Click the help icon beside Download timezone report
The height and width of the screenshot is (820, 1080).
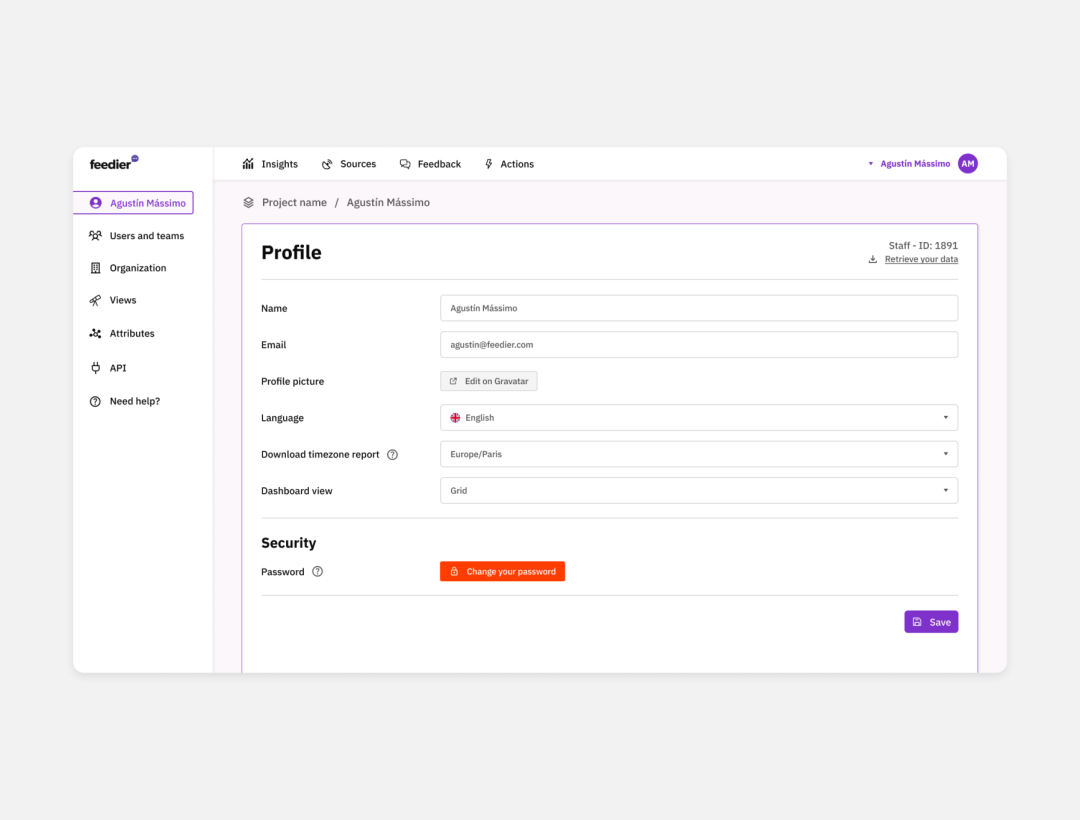click(392, 455)
